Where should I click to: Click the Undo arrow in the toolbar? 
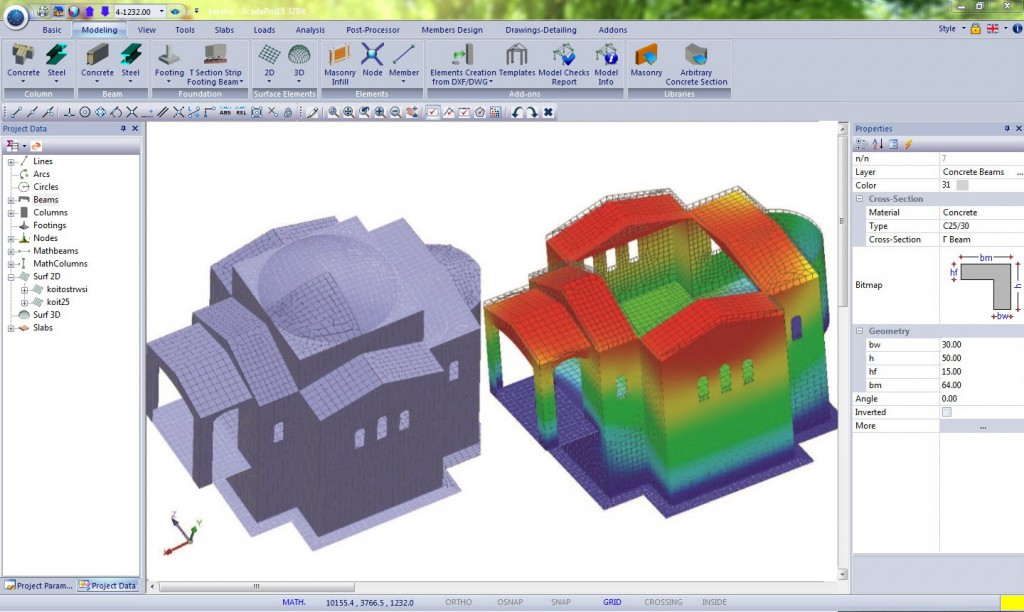(x=516, y=112)
